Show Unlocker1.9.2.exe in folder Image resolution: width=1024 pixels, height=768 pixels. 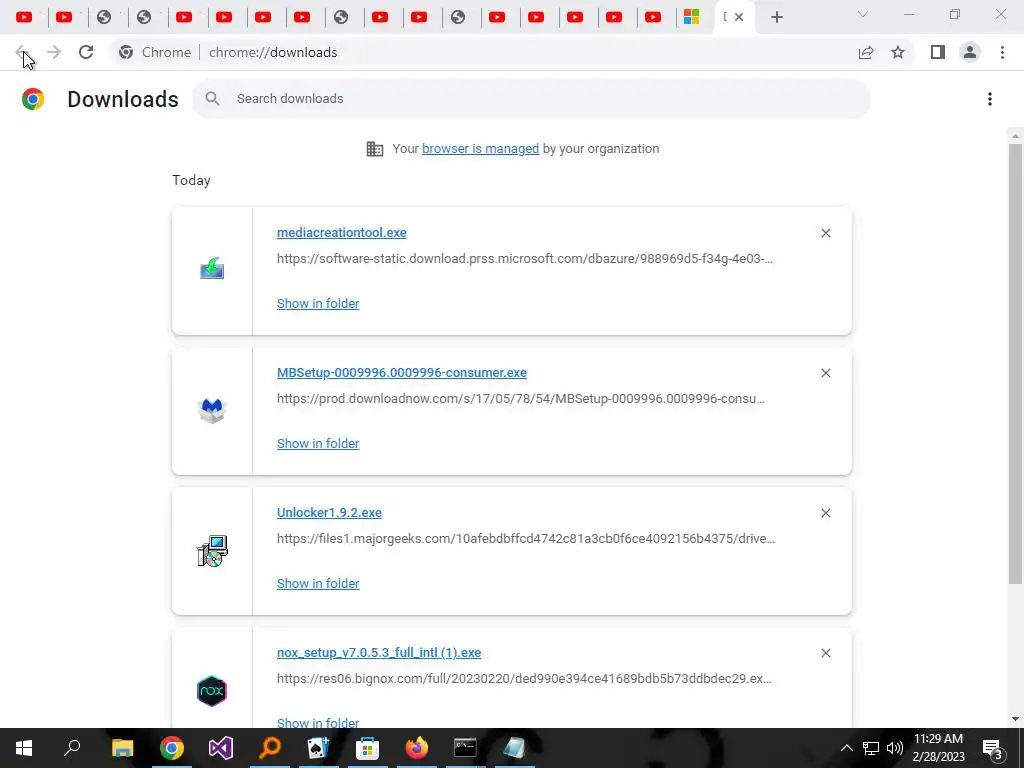[318, 583]
